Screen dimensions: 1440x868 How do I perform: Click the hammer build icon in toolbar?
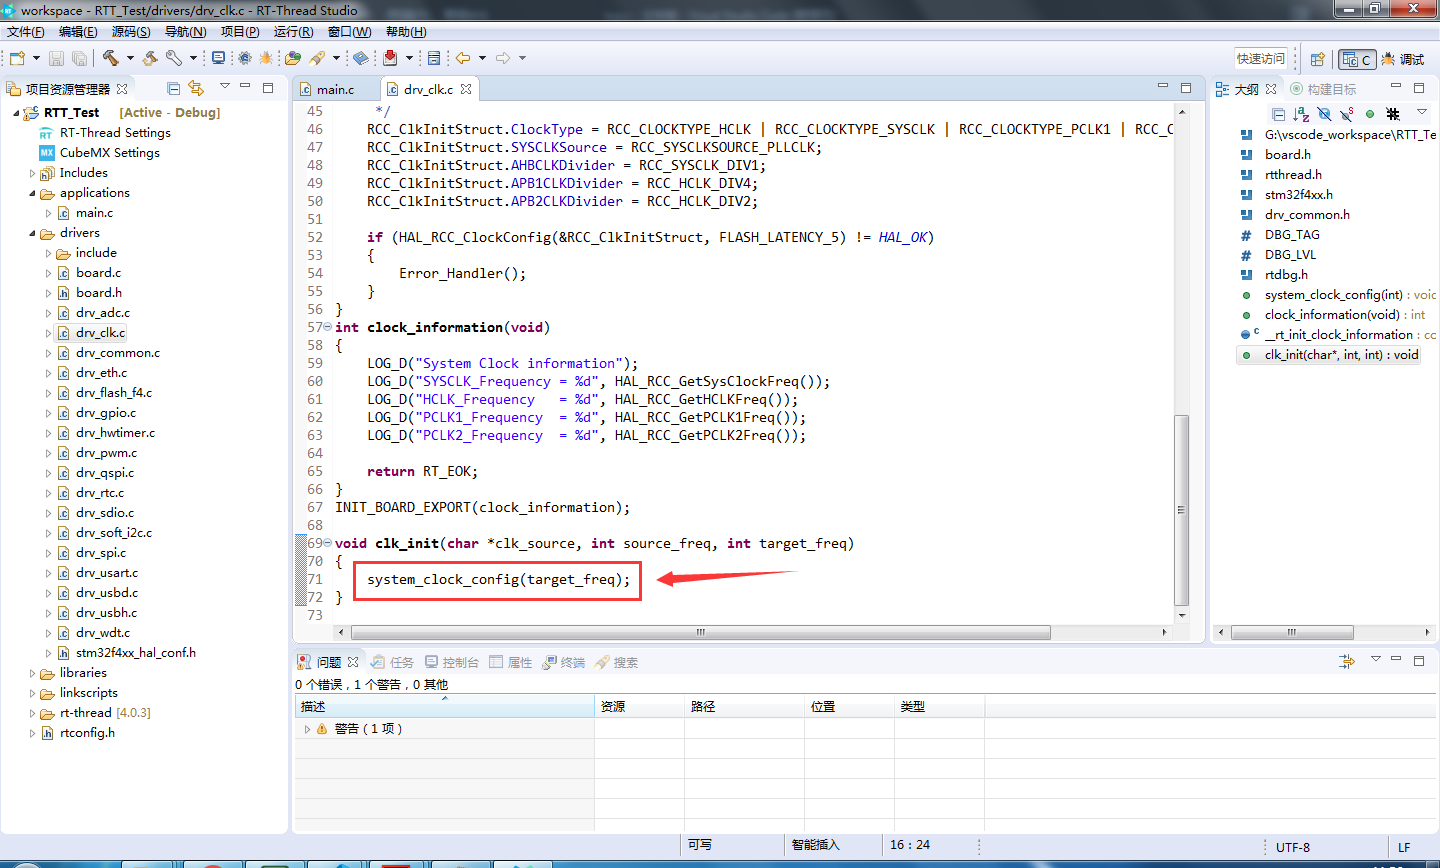110,58
